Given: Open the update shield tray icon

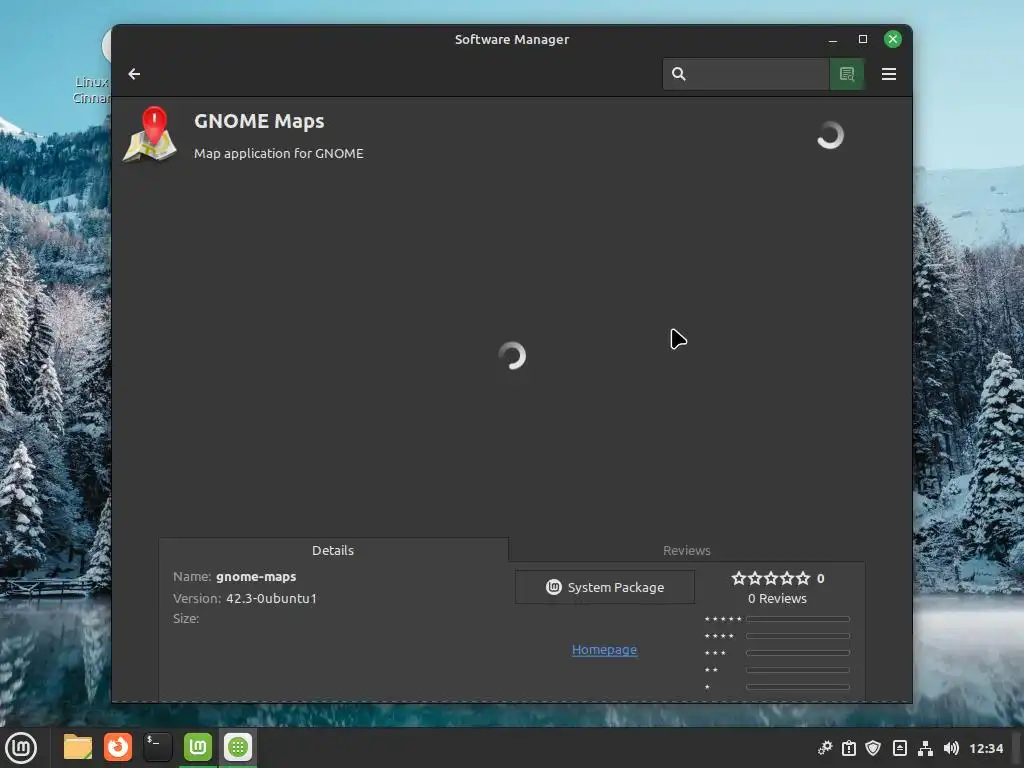Looking at the screenshot, I should tap(873, 748).
